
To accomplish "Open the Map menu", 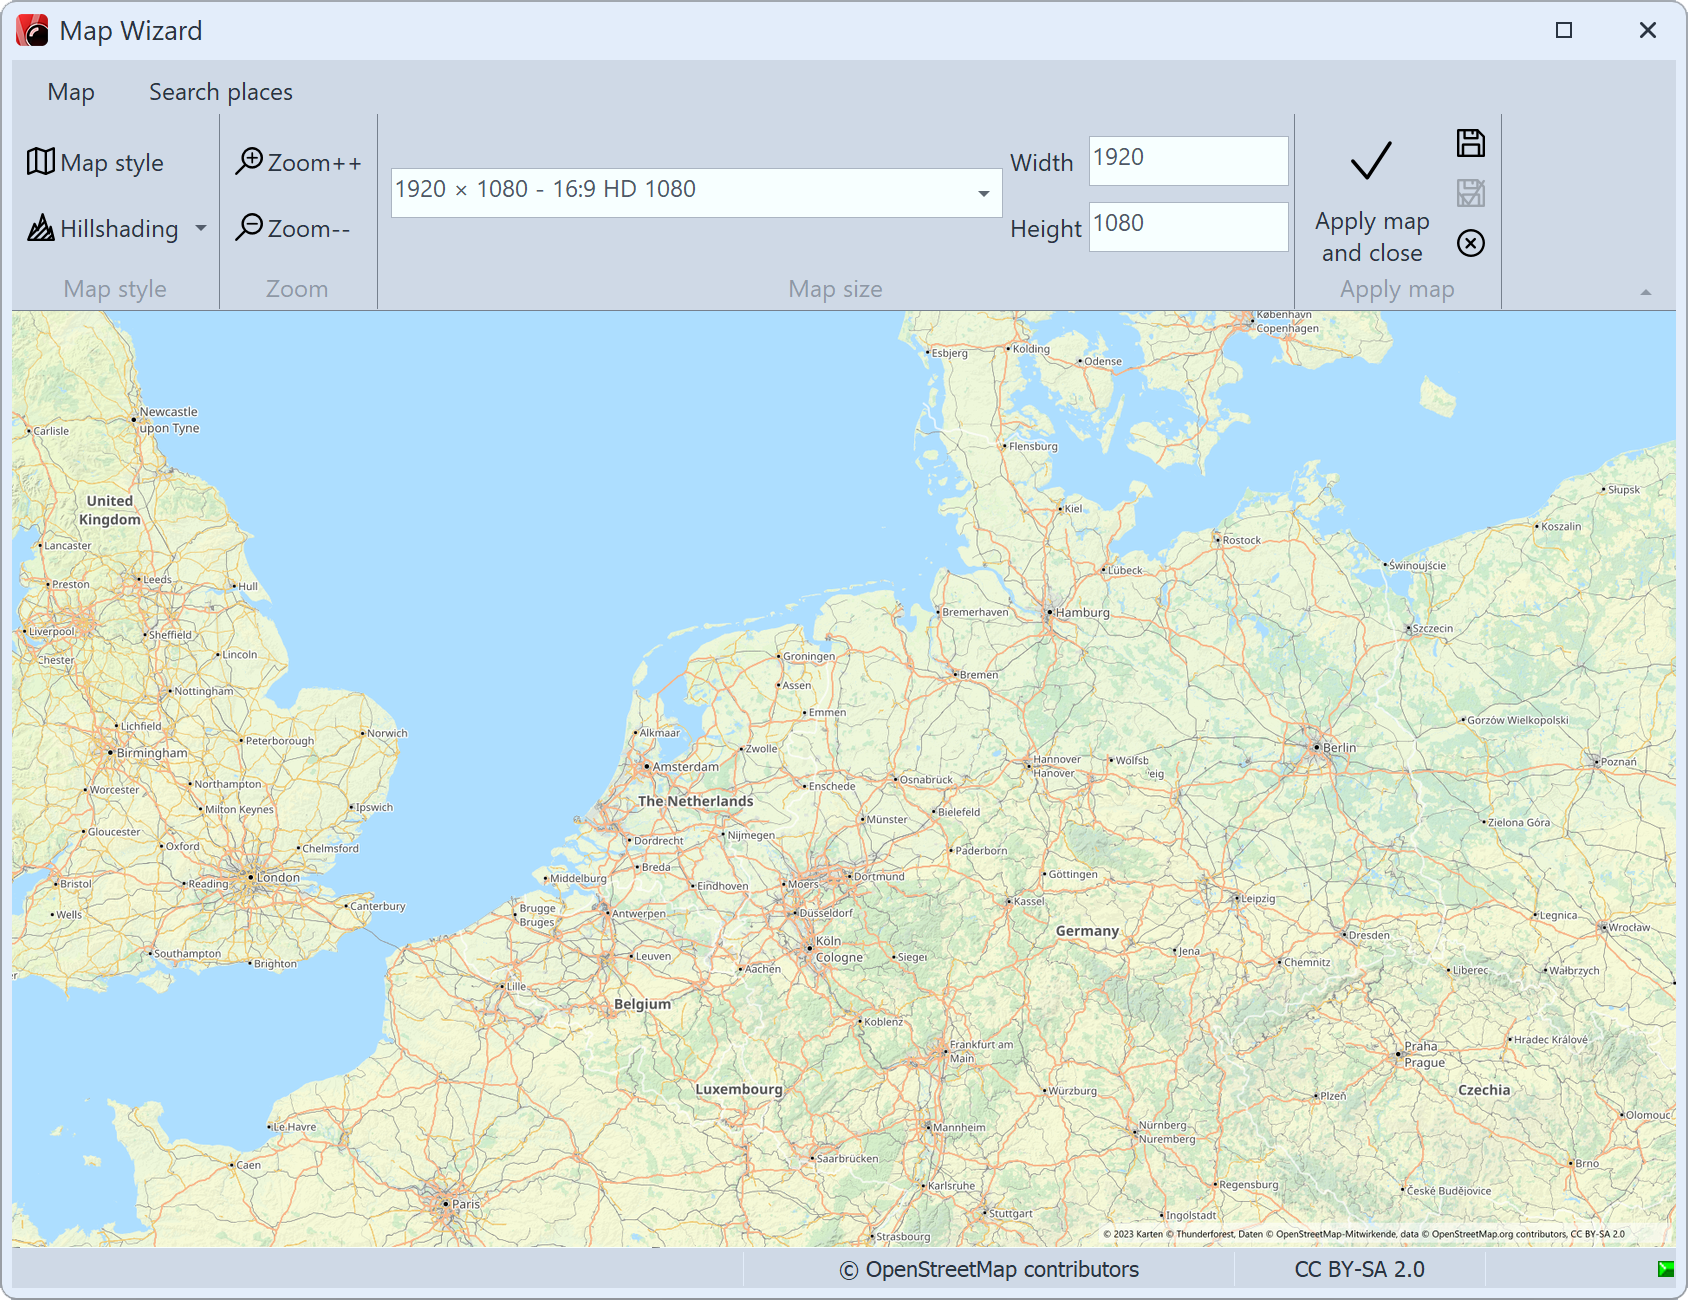I will (x=70, y=91).
